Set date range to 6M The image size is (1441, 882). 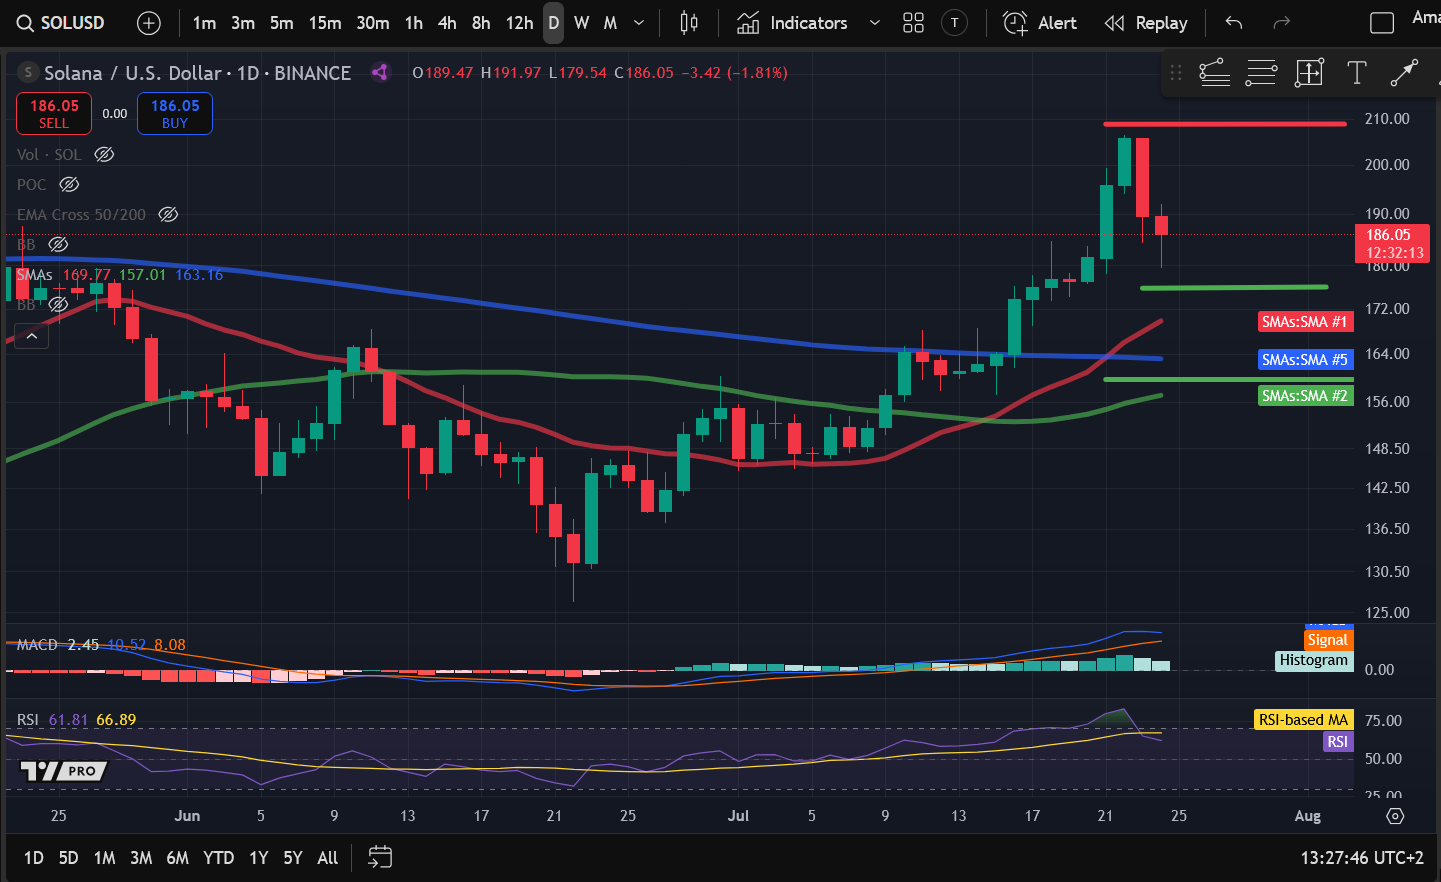coord(177,857)
